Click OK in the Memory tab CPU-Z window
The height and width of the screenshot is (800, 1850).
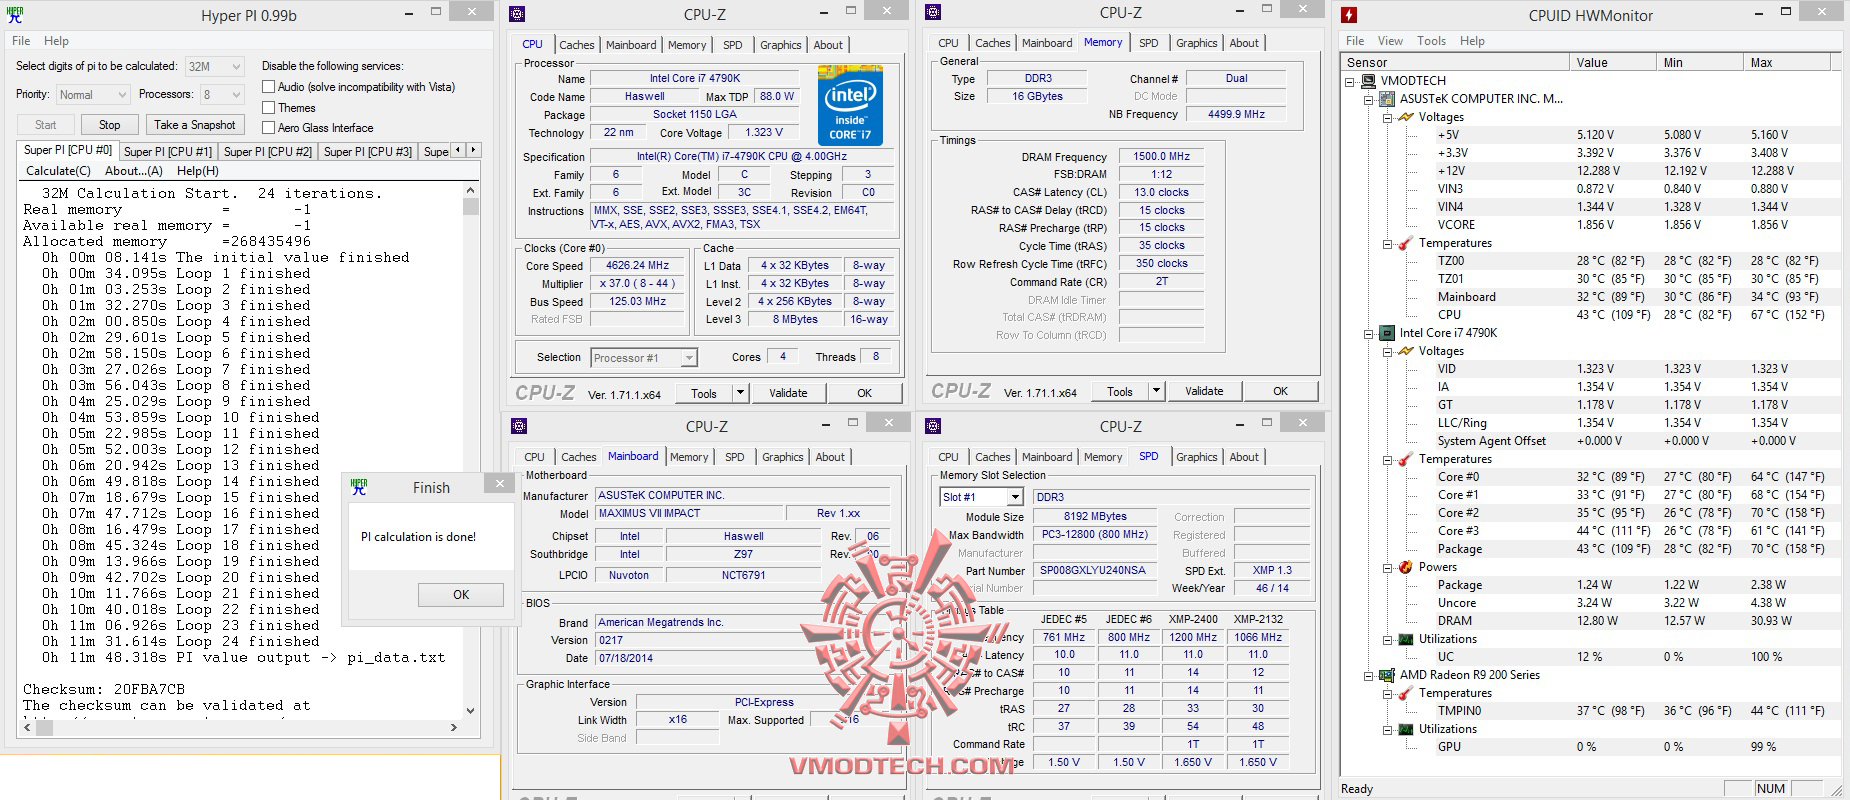click(1280, 391)
